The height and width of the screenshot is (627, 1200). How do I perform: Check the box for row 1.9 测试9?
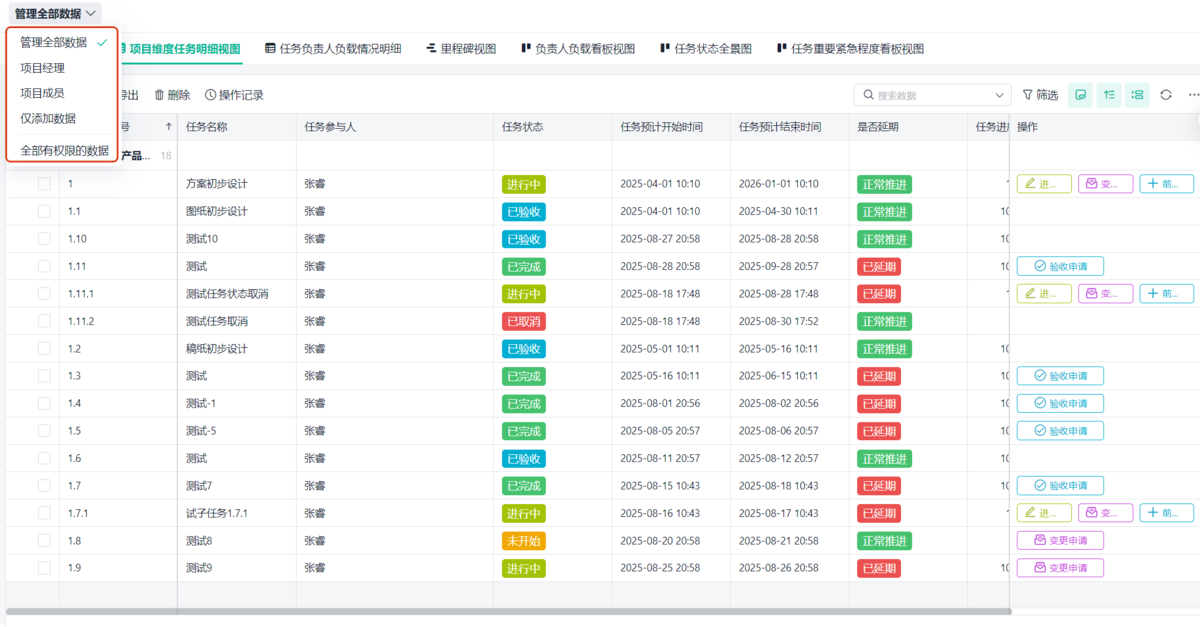[x=44, y=568]
